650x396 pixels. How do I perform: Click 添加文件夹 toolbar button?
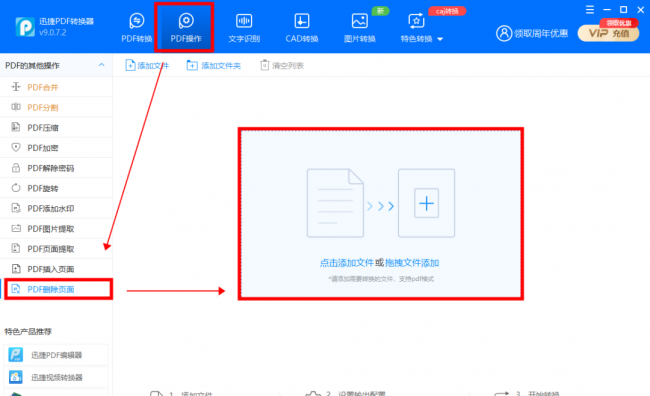point(213,66)
